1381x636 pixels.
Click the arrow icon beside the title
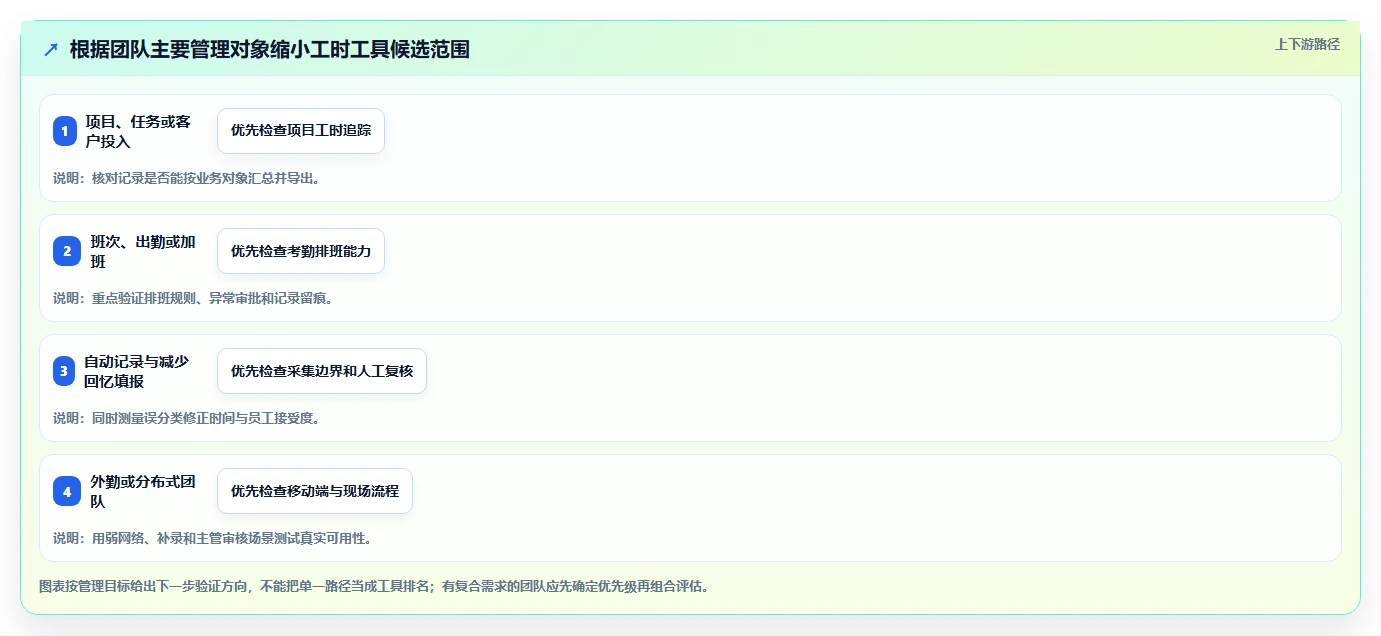(x=51, y=49)
